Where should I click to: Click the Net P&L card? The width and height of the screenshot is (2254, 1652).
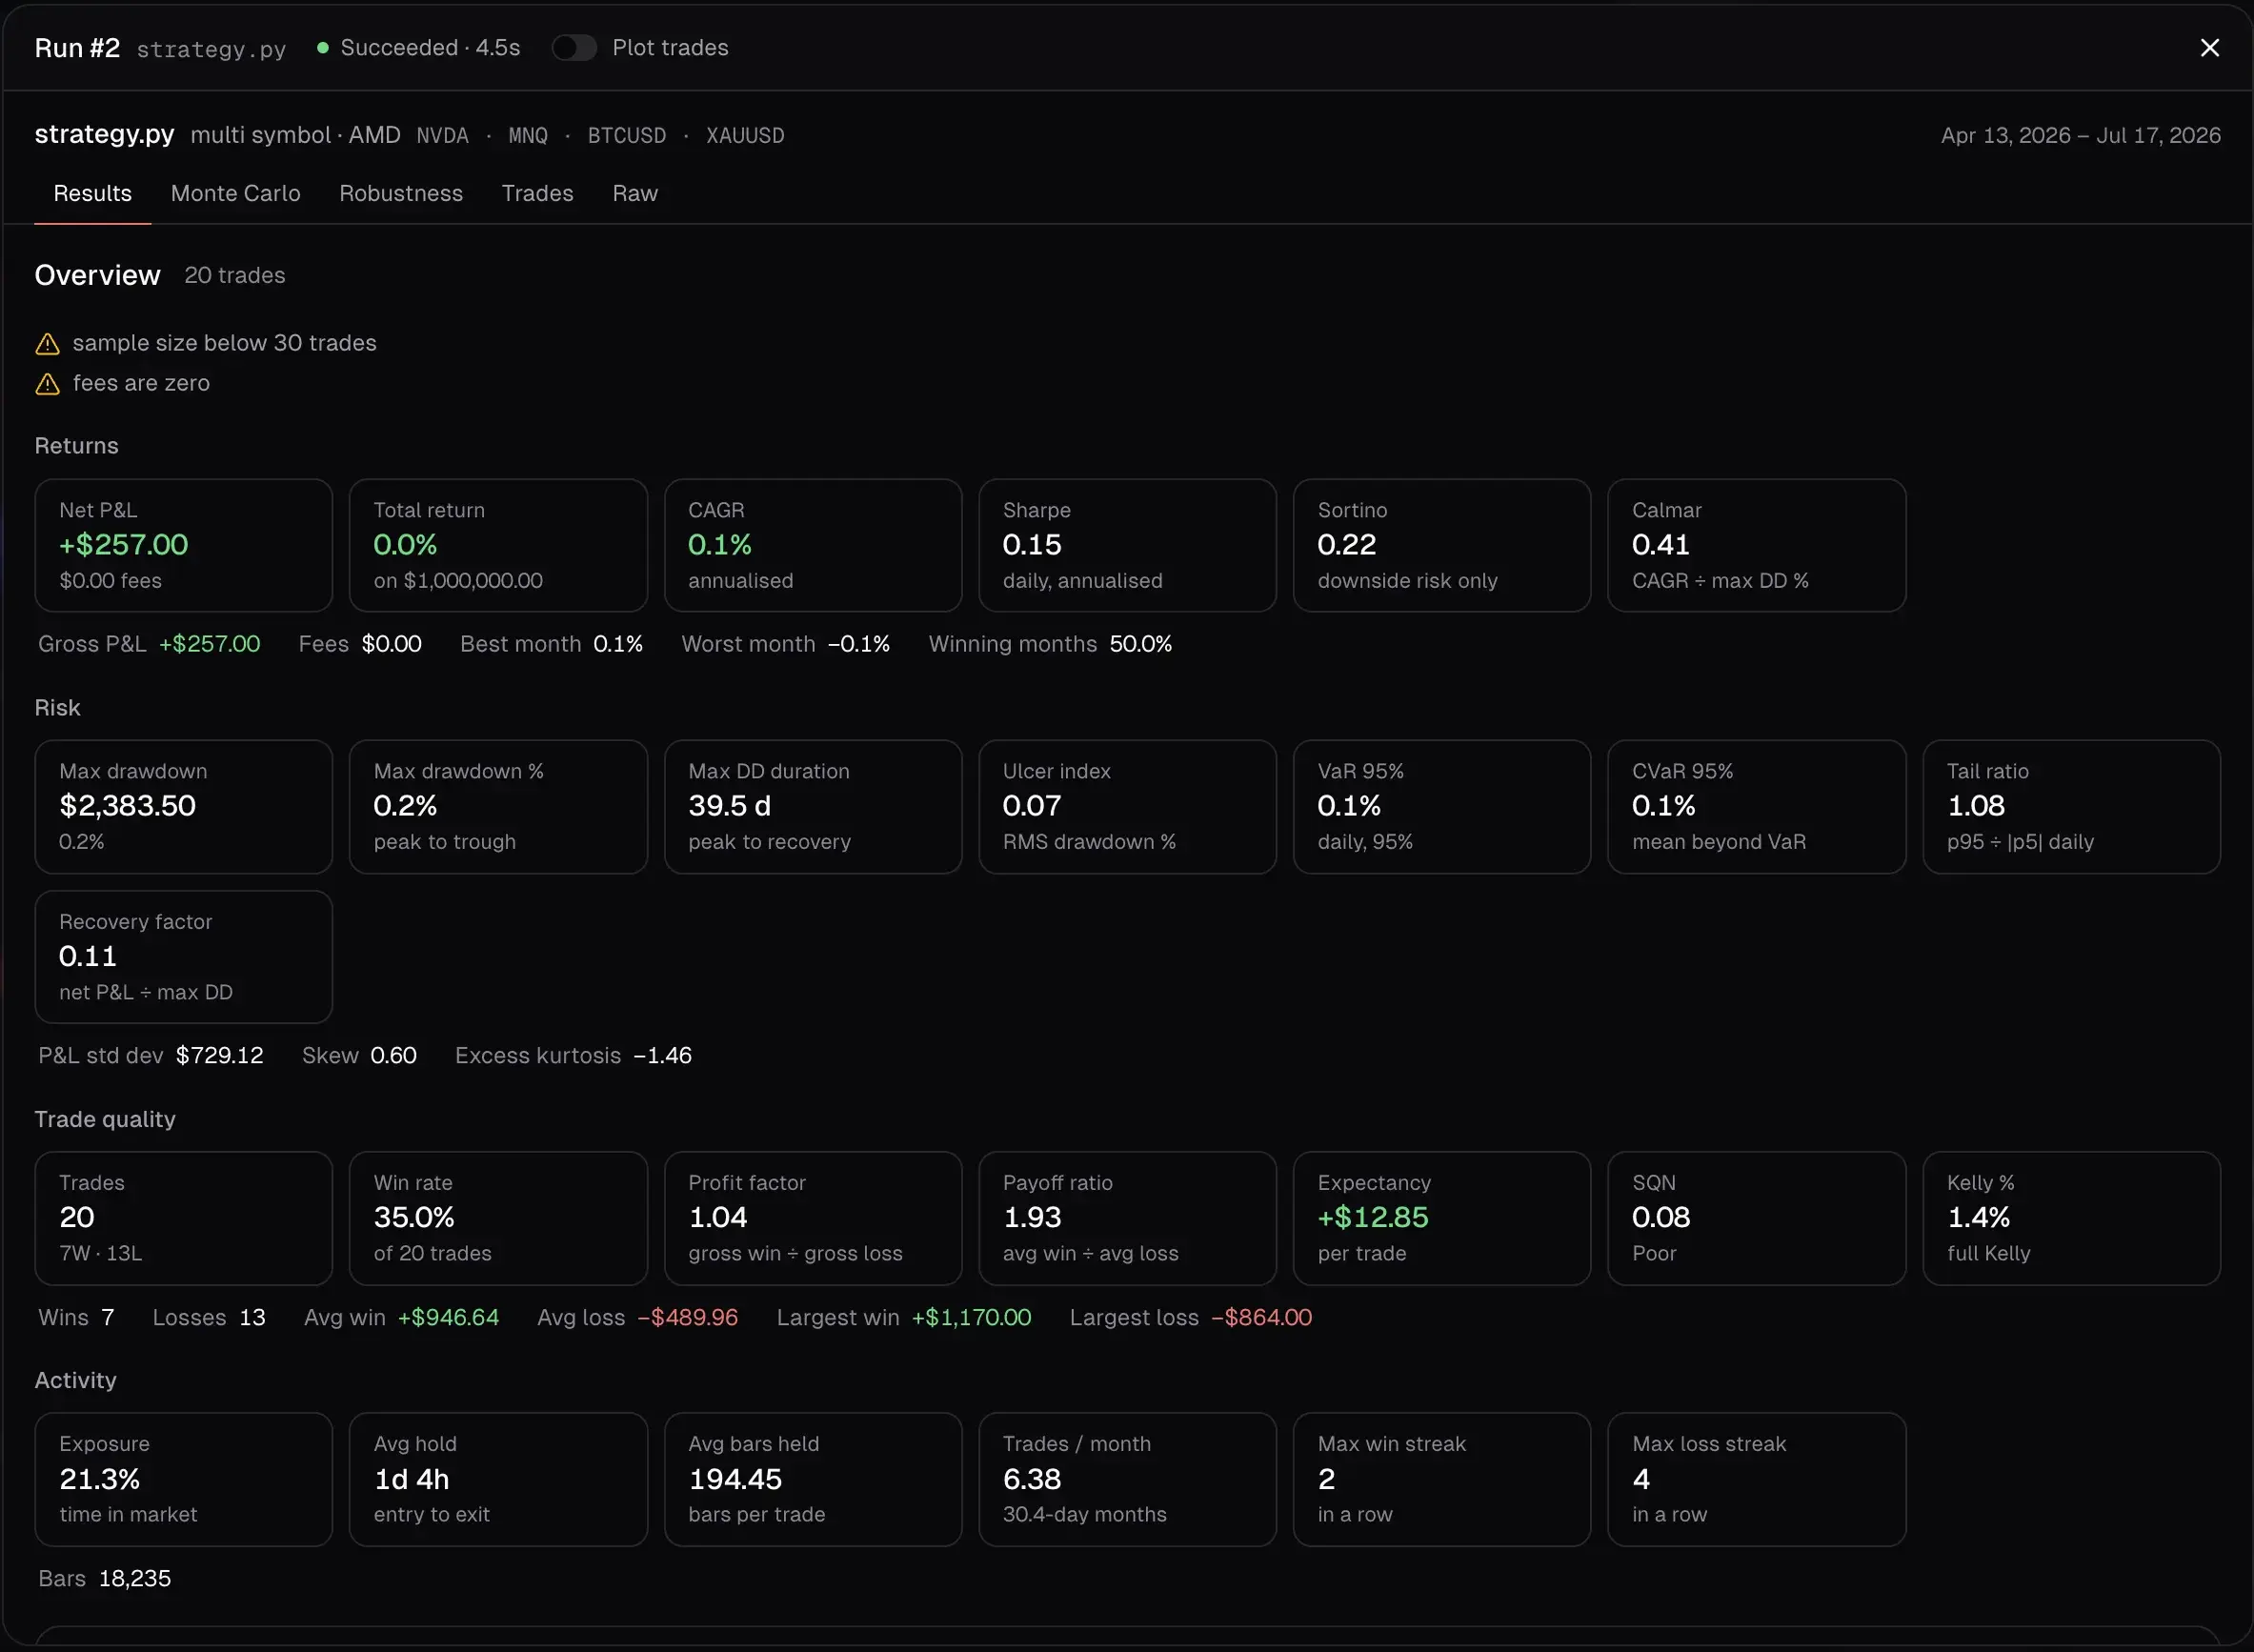coord(184,545)
